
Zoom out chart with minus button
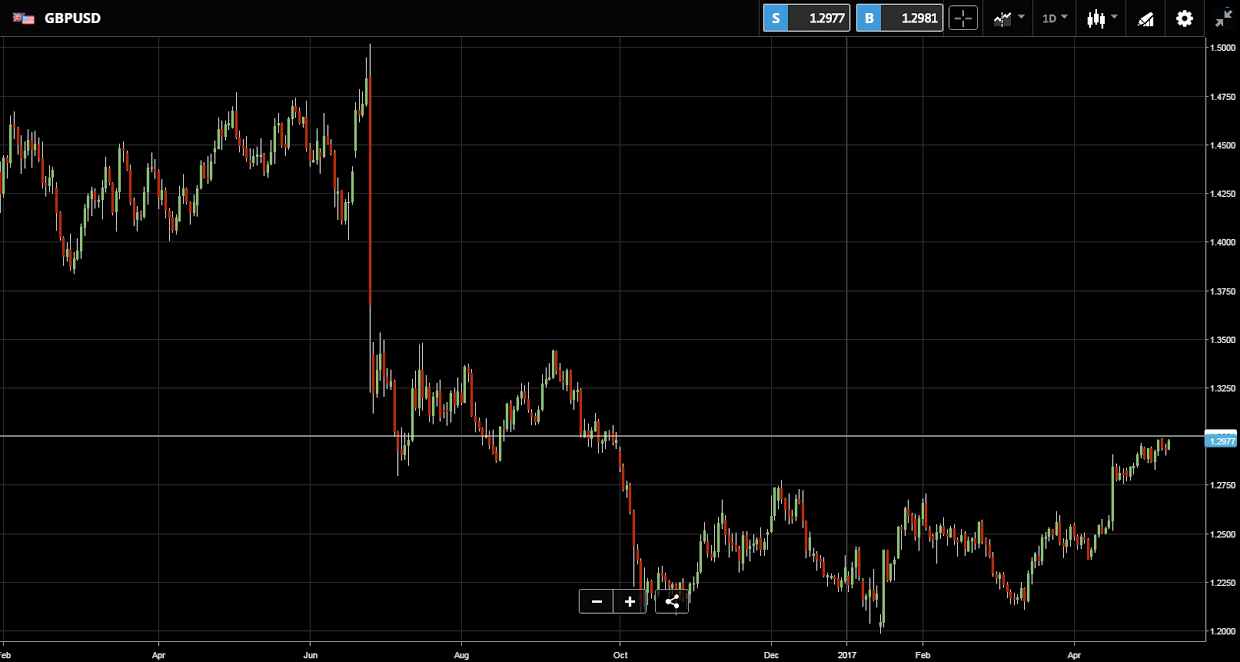tap(596, 601)
